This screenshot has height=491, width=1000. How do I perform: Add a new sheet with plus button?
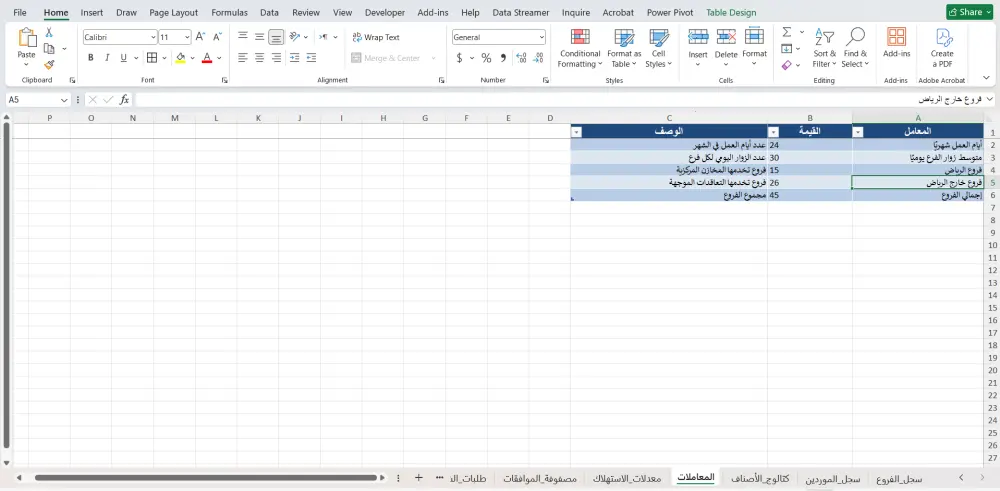click(x=418, y=478)
